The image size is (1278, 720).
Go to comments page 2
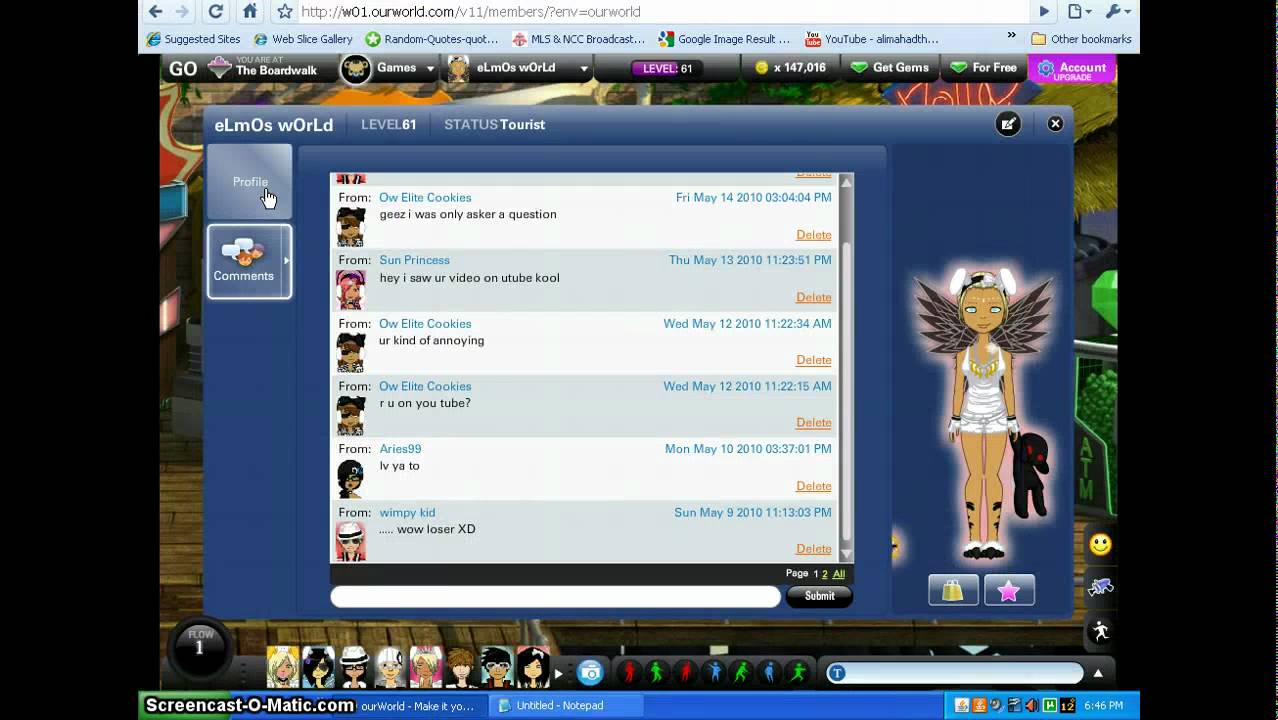pos(825,574)
